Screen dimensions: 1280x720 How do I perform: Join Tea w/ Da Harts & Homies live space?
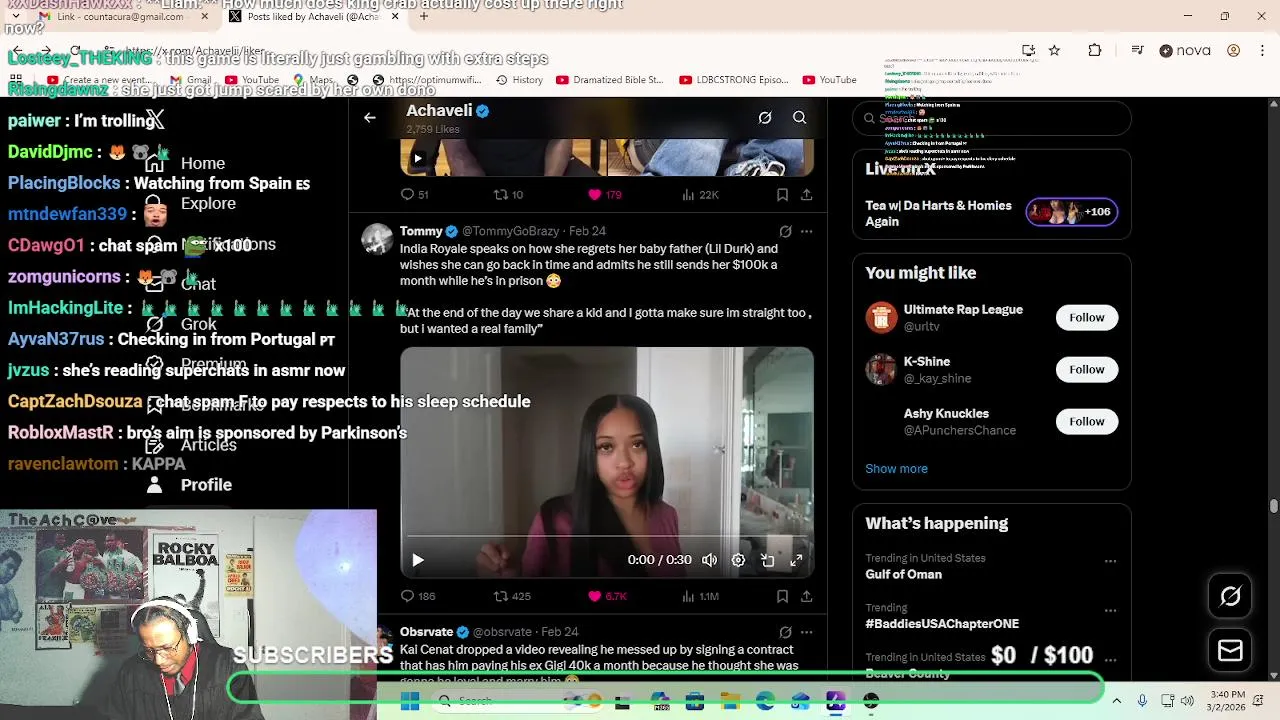(x=991, y=213)
